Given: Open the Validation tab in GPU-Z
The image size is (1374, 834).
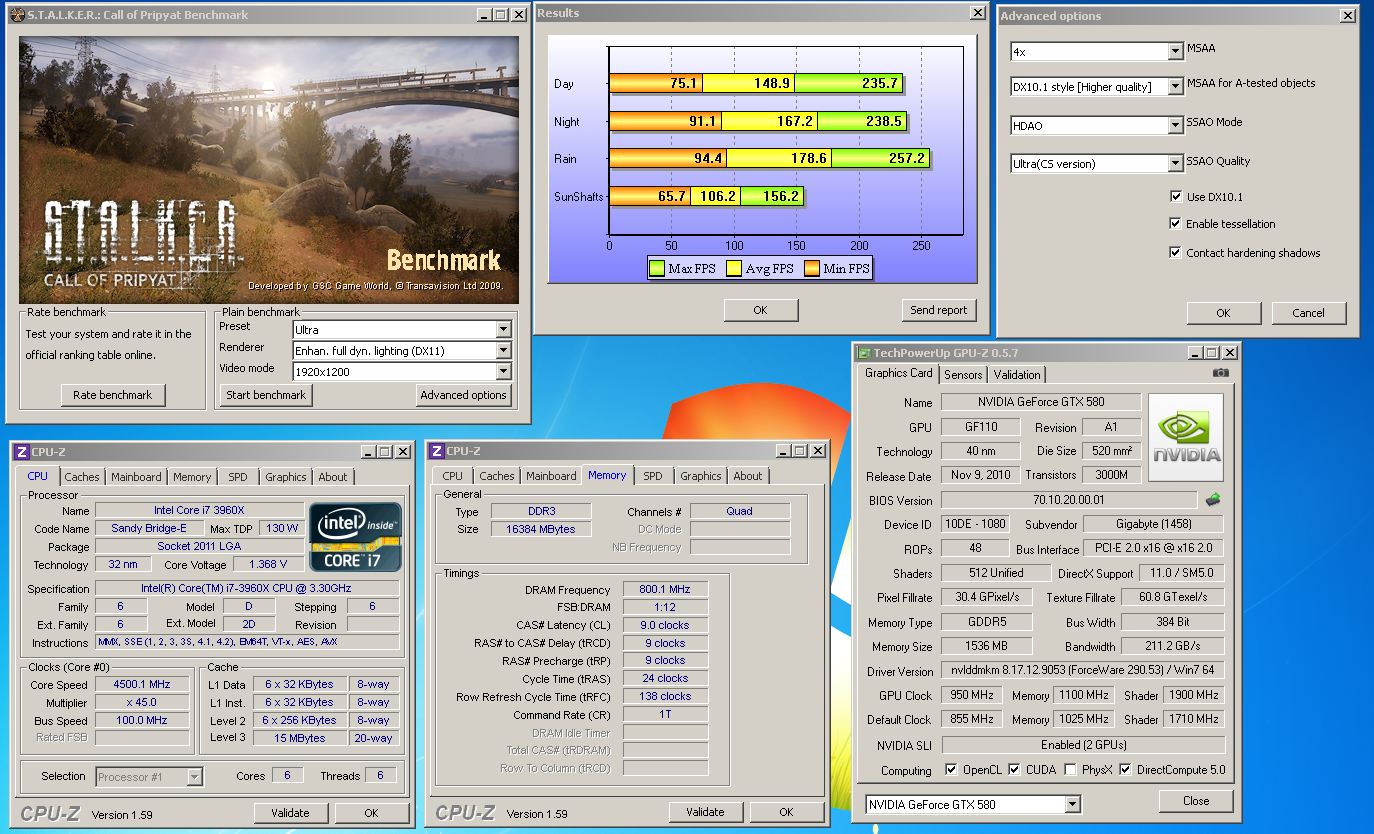Looking at the screenshot, I should (x=1017, y=374).
